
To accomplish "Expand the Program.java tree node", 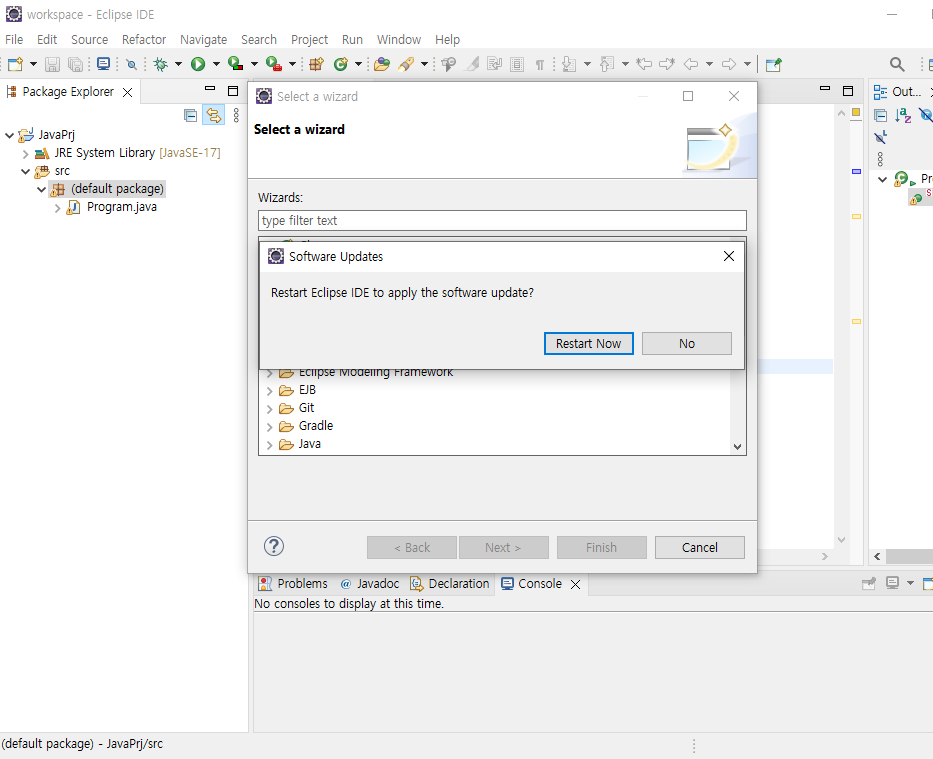I will [x=58, y=208].
